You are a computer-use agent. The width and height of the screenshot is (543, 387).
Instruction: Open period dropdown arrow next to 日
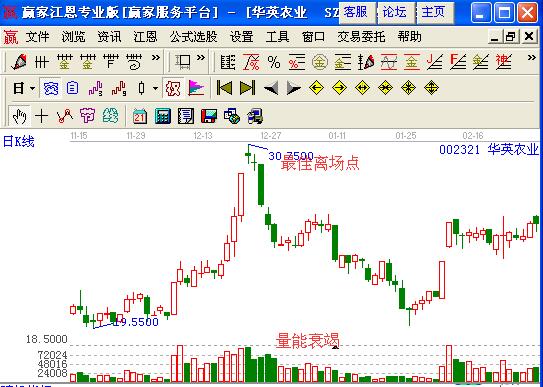click(33, 89)
